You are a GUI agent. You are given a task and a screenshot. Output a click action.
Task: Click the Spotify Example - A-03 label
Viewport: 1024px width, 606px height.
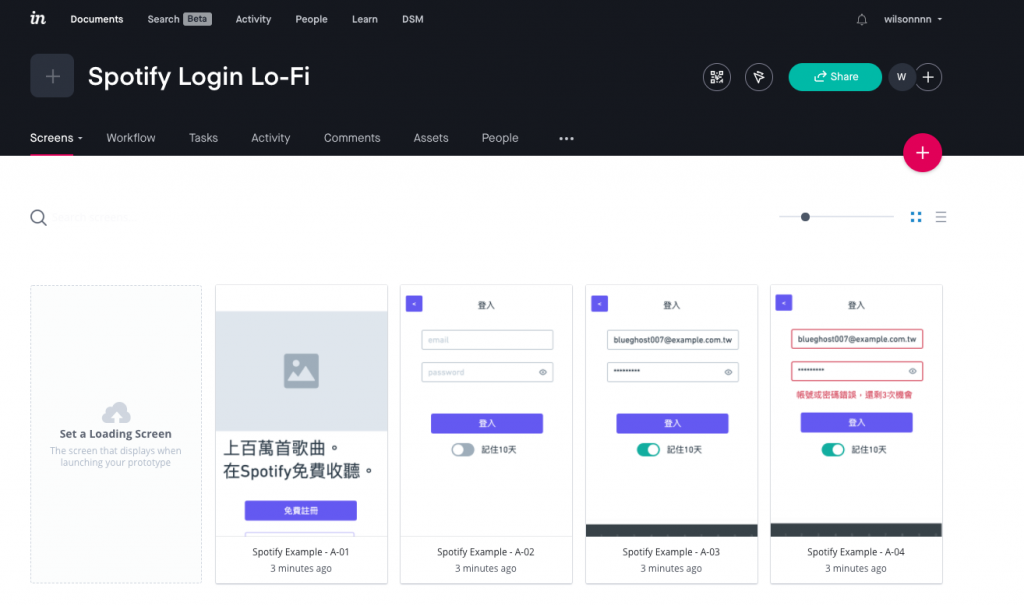[671, 552]
